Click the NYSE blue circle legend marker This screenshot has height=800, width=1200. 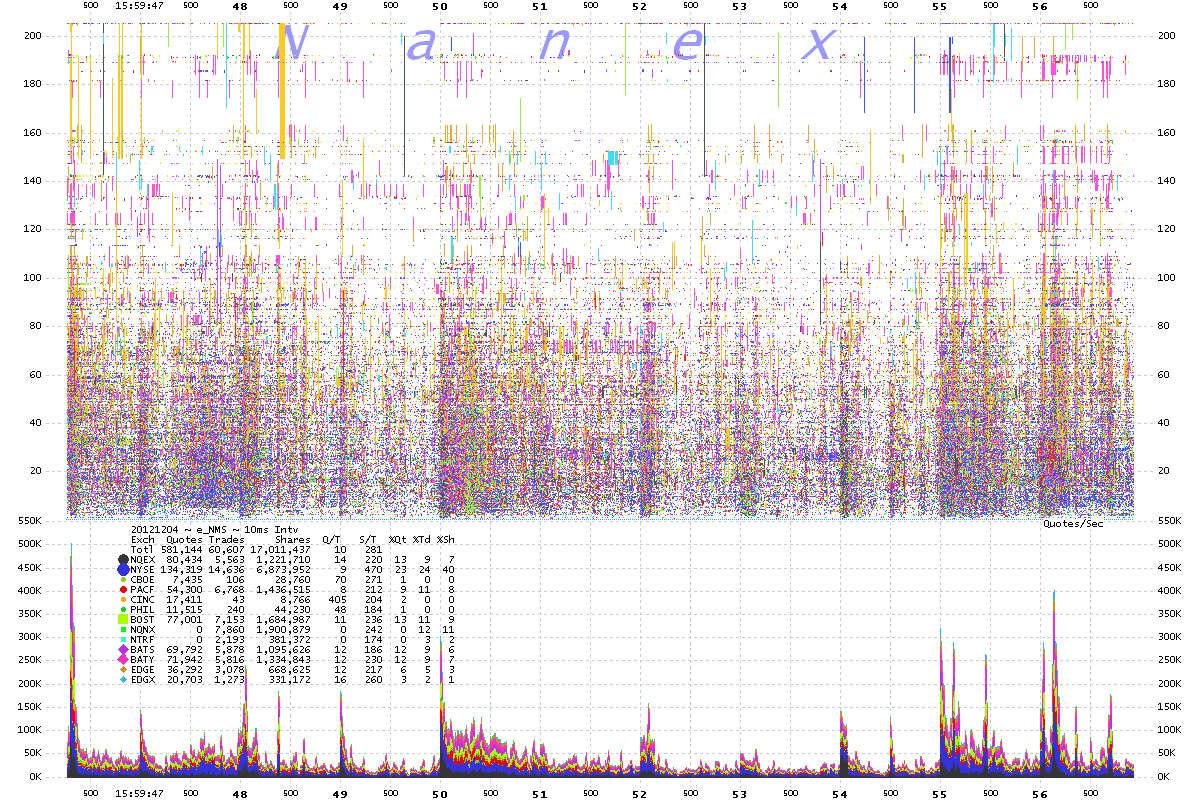click(123, 569)
